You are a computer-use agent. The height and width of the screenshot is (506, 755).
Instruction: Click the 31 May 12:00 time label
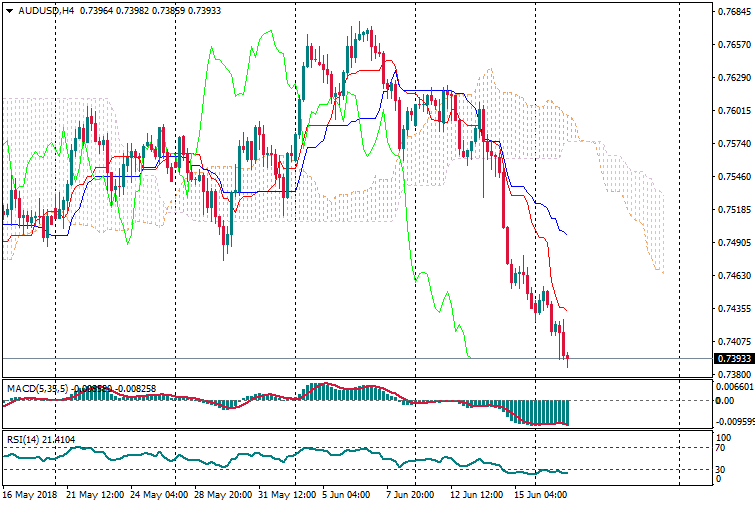pyautogui.click(x=290, y=495)
